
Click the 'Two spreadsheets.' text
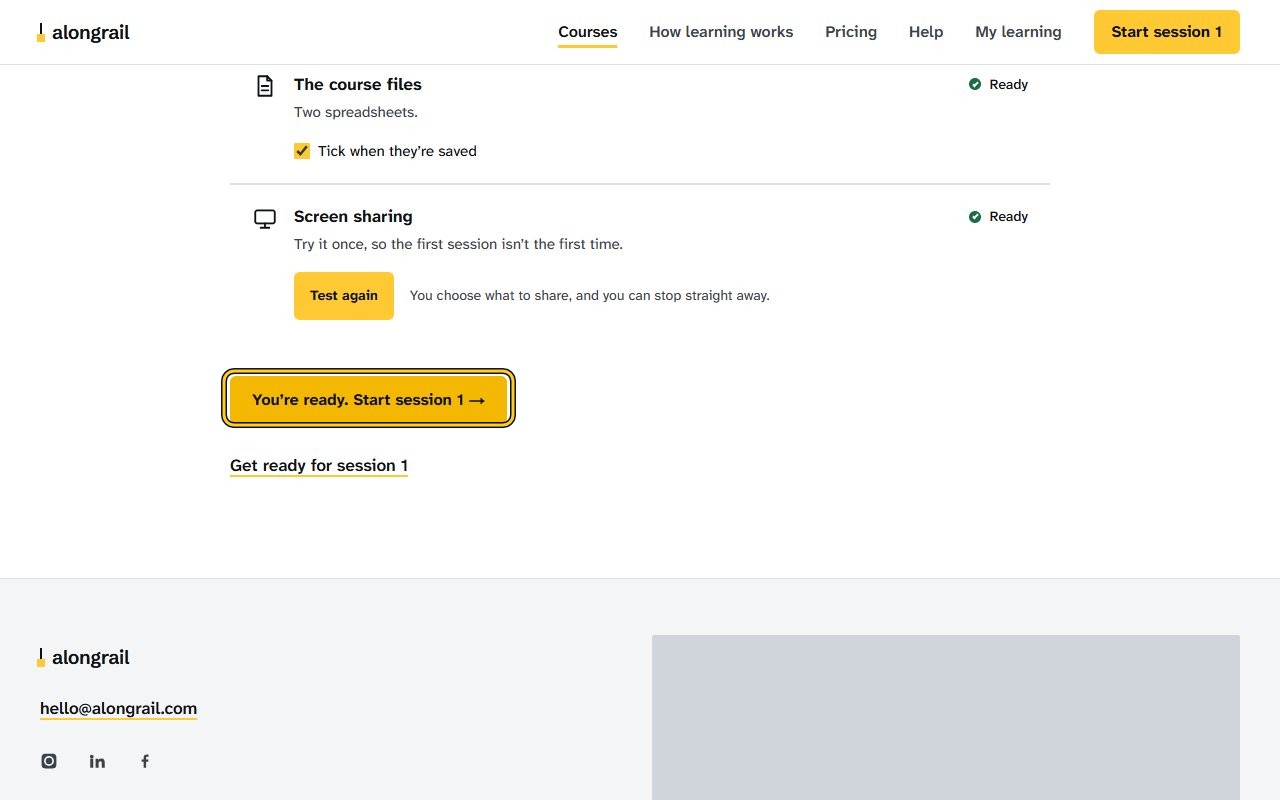click(356, 112)
